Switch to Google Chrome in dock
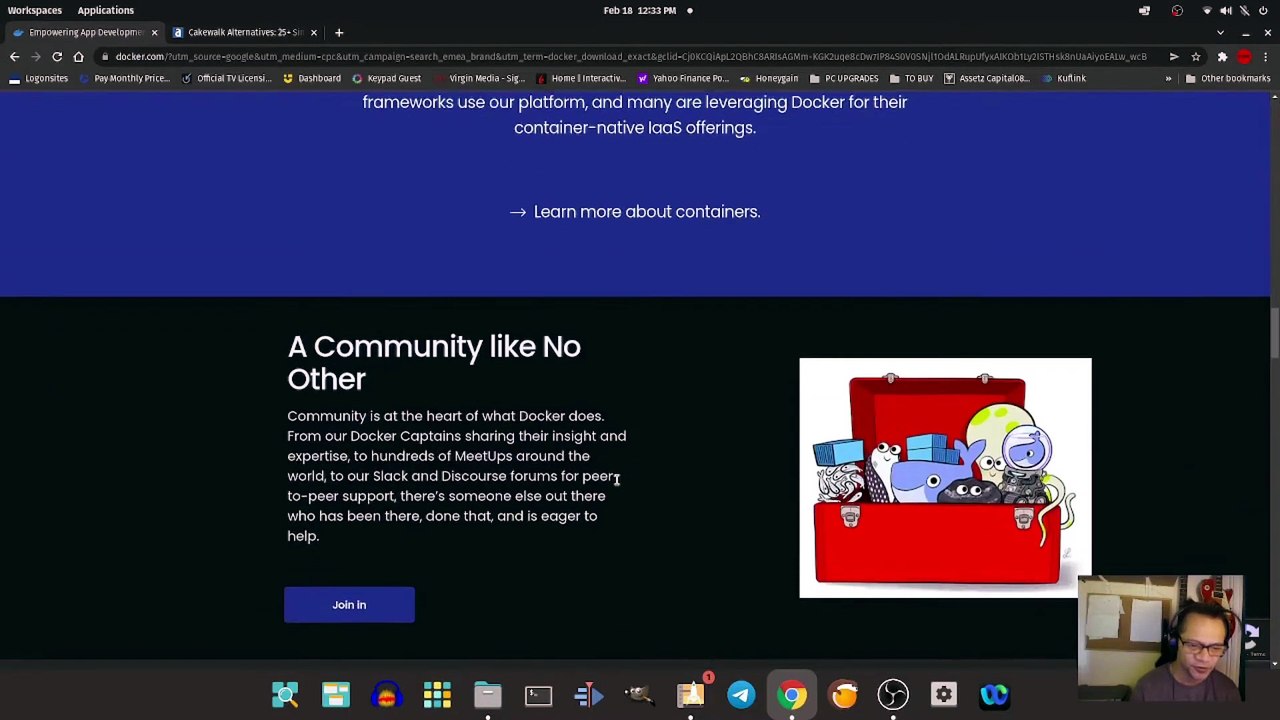This screenshot has width=1280, height=720. coord(792,694)
